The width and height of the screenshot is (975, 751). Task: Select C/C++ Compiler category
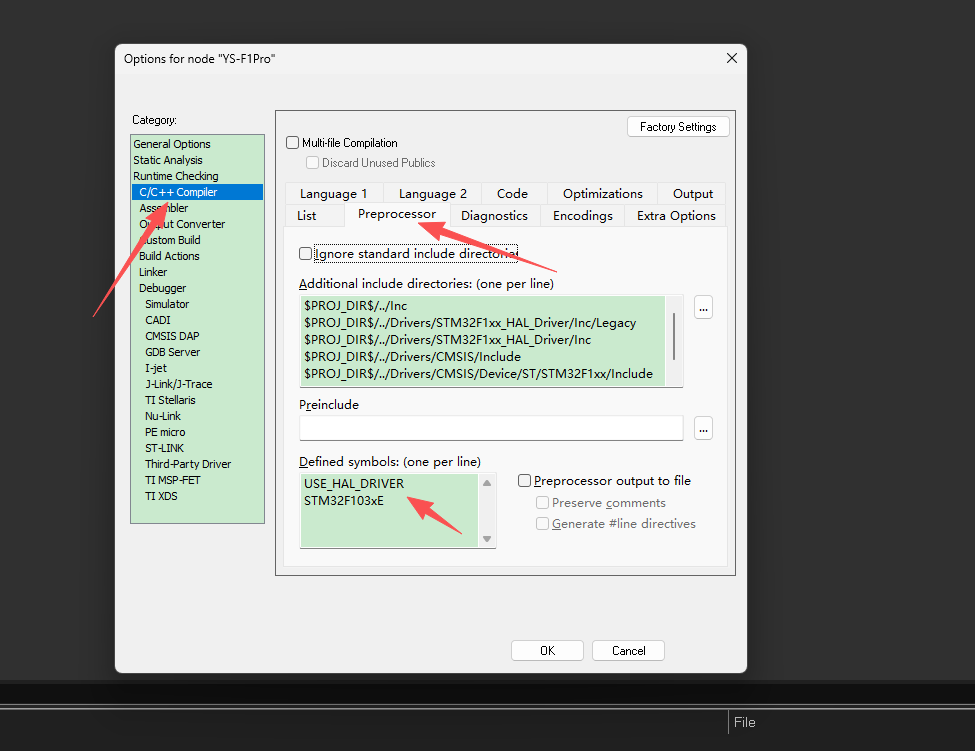click(x=197, y=192)
